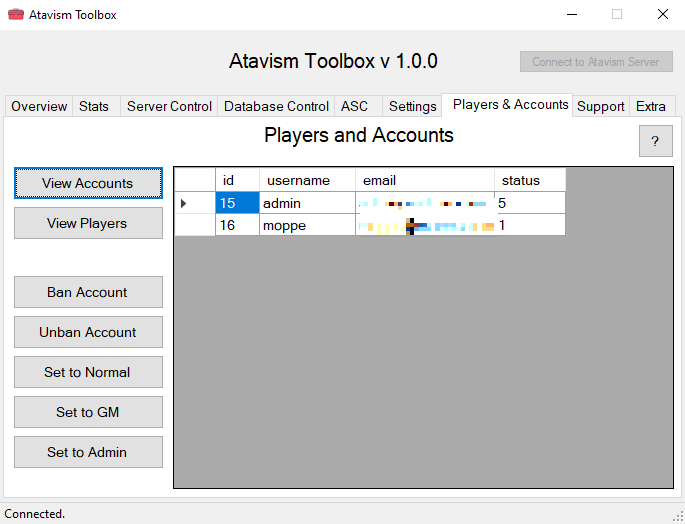Viewport: 685px width, 524px height.
Task: Open the question mark help button
Action: (655, 141)
